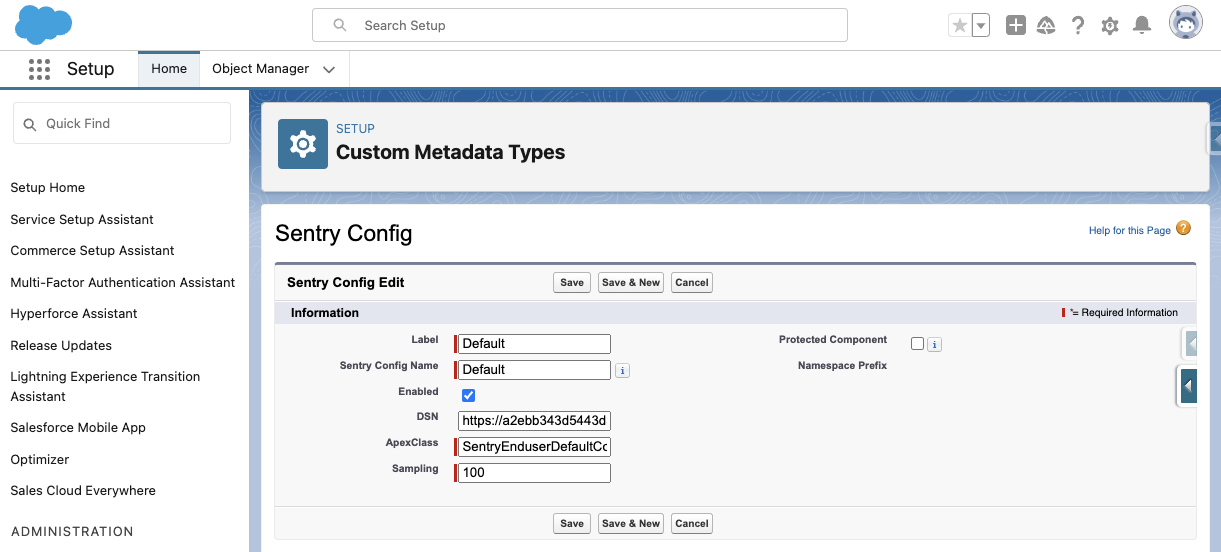Open Setup Home in sidebar
This screenshot has width=1221, height=552.
(x=47, y=188)
